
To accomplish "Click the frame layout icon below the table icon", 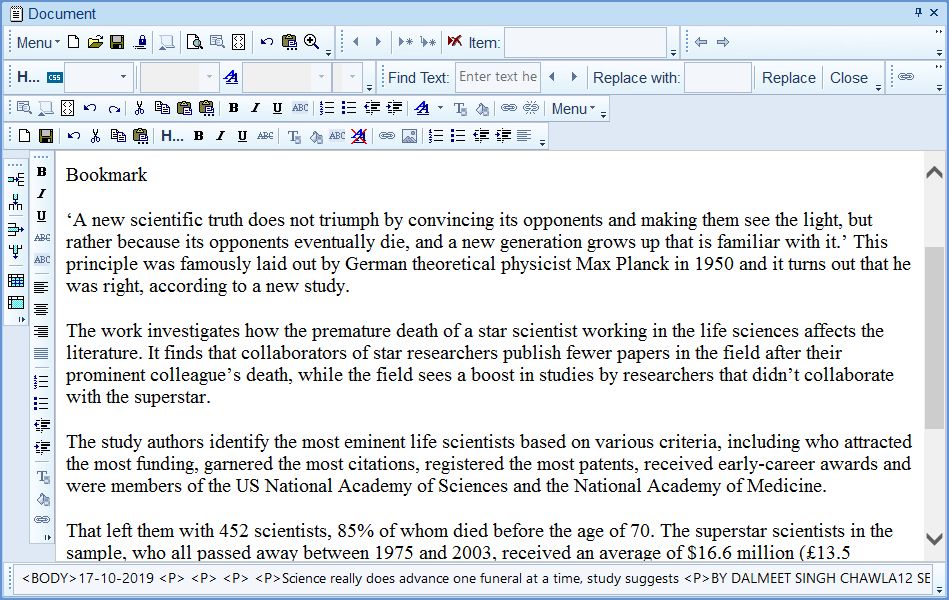I will [x=16, y=303].
